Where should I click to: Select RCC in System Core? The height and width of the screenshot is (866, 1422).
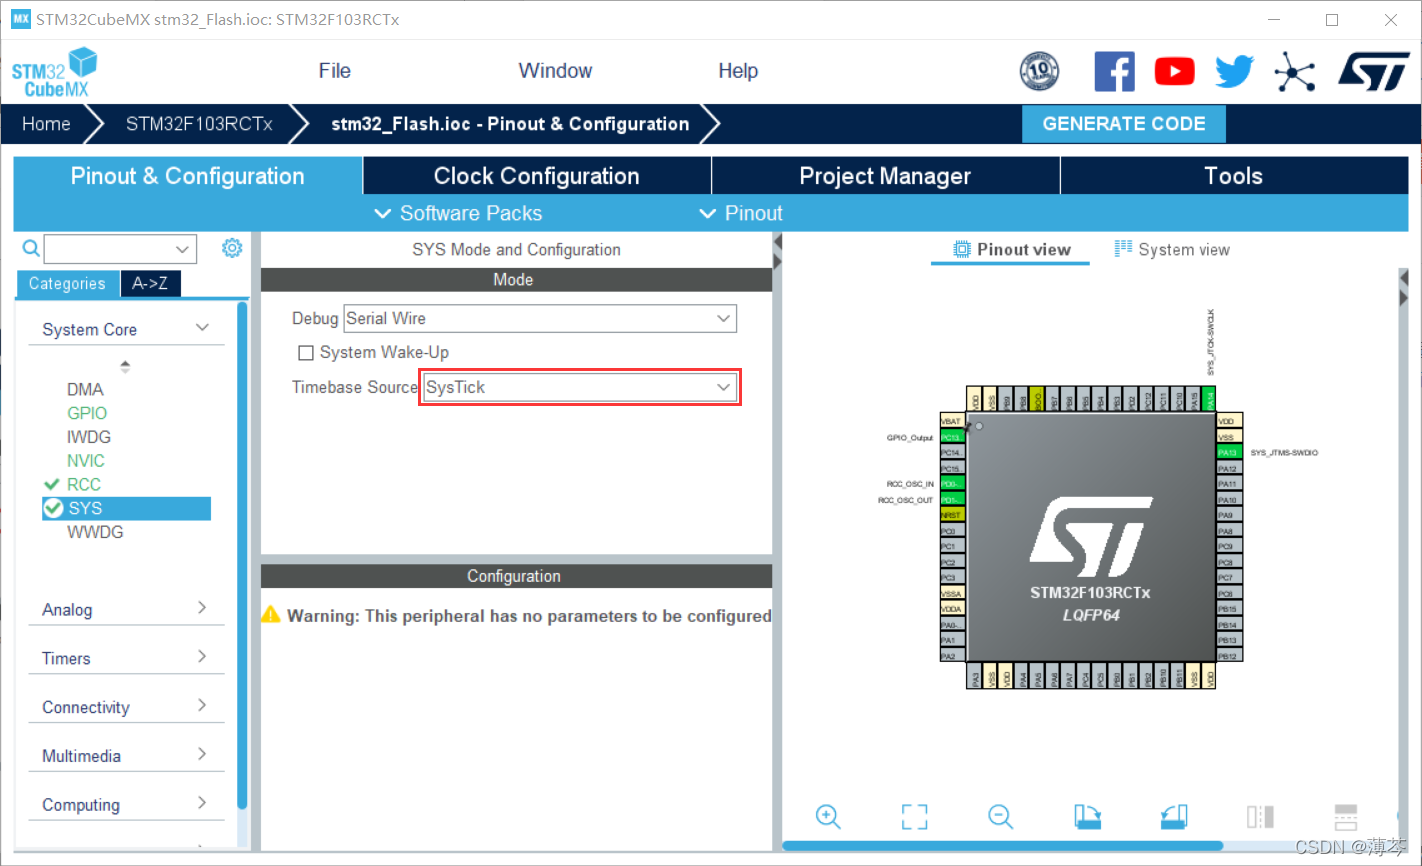[x=84, y=484]
